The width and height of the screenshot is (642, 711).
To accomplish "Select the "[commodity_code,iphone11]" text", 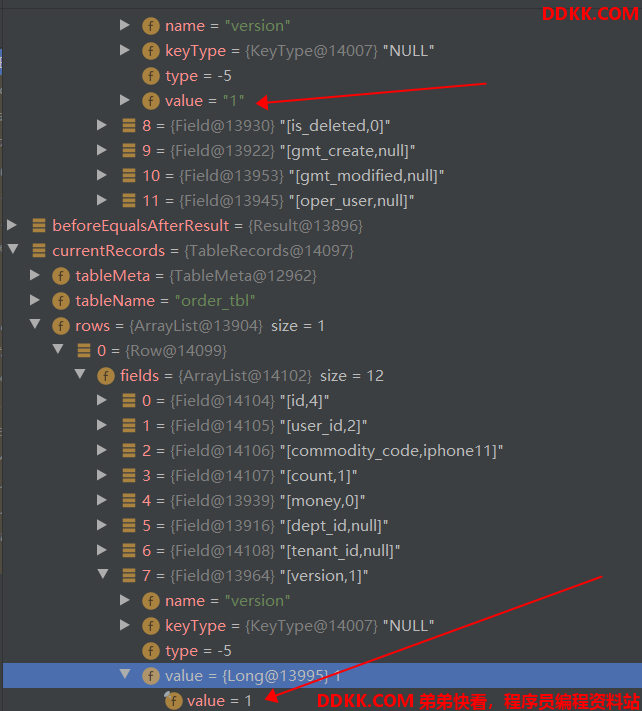I will point(391,451).
